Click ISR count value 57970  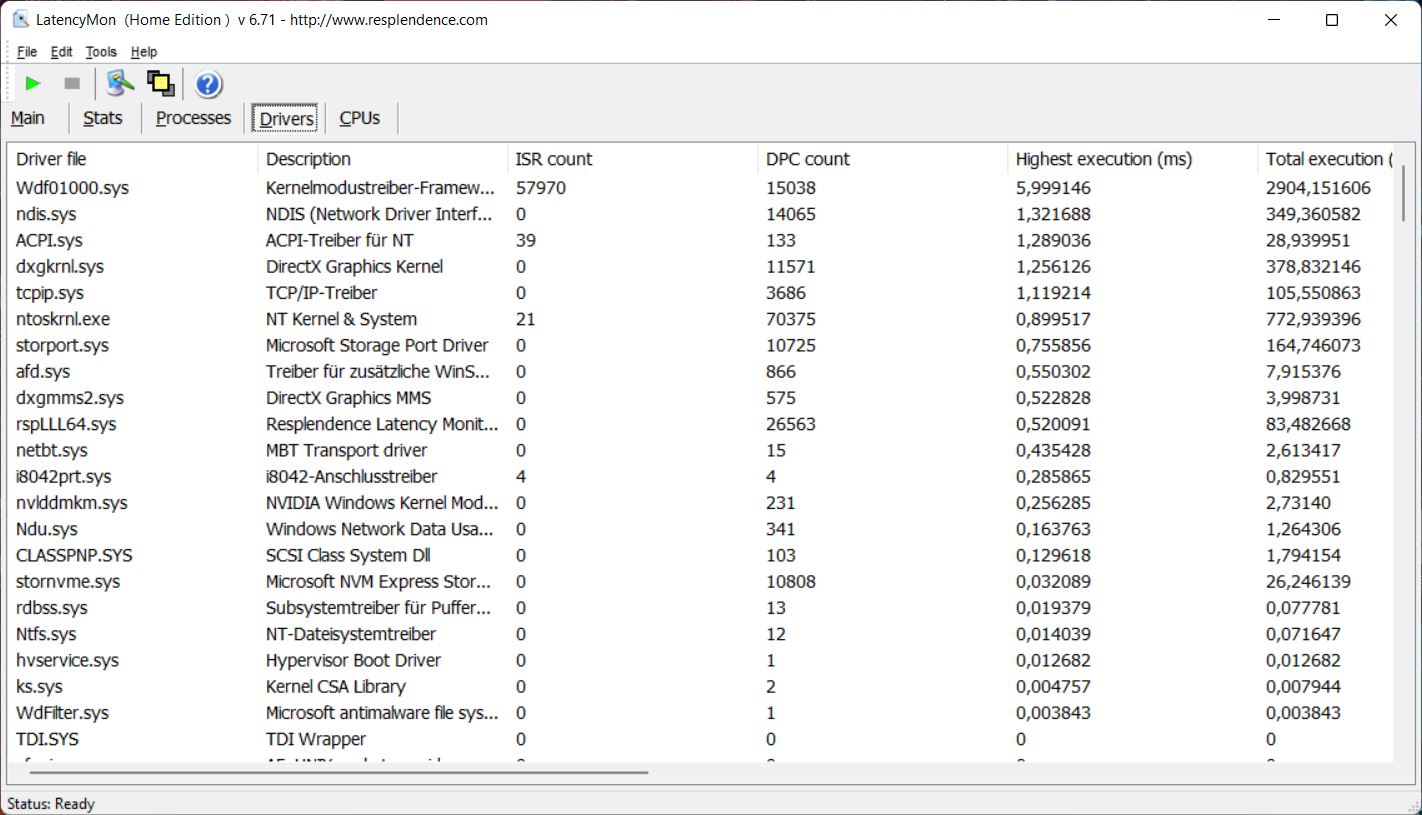point(540,188)
